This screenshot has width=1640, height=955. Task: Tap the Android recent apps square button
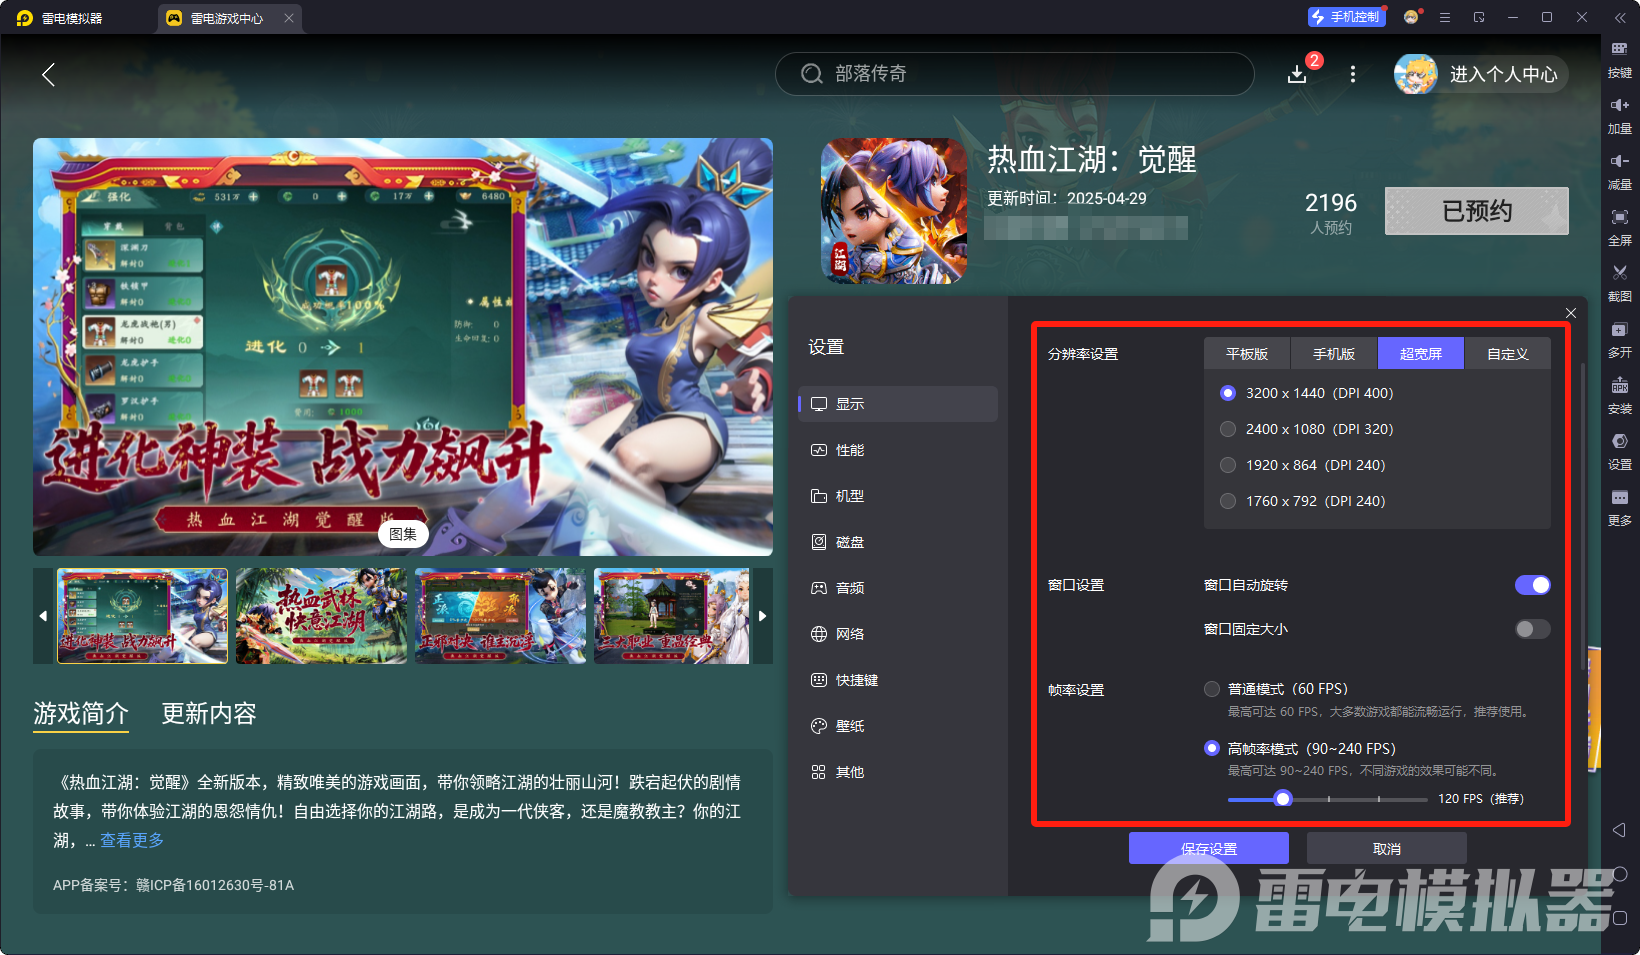pyautogui.click(x=1620, y=918)
